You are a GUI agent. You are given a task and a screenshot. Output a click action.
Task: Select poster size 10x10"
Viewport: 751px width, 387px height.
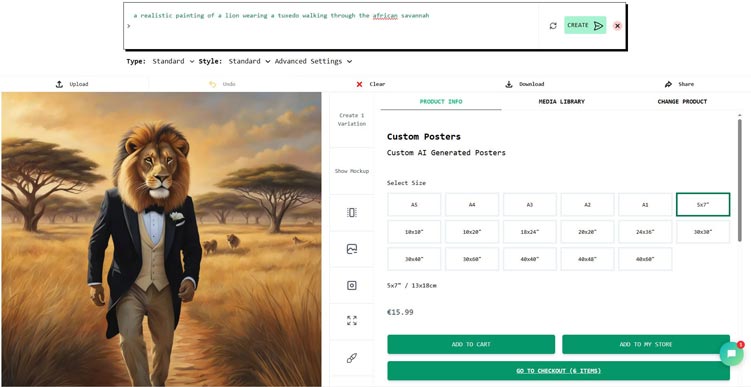pos(414,232)
